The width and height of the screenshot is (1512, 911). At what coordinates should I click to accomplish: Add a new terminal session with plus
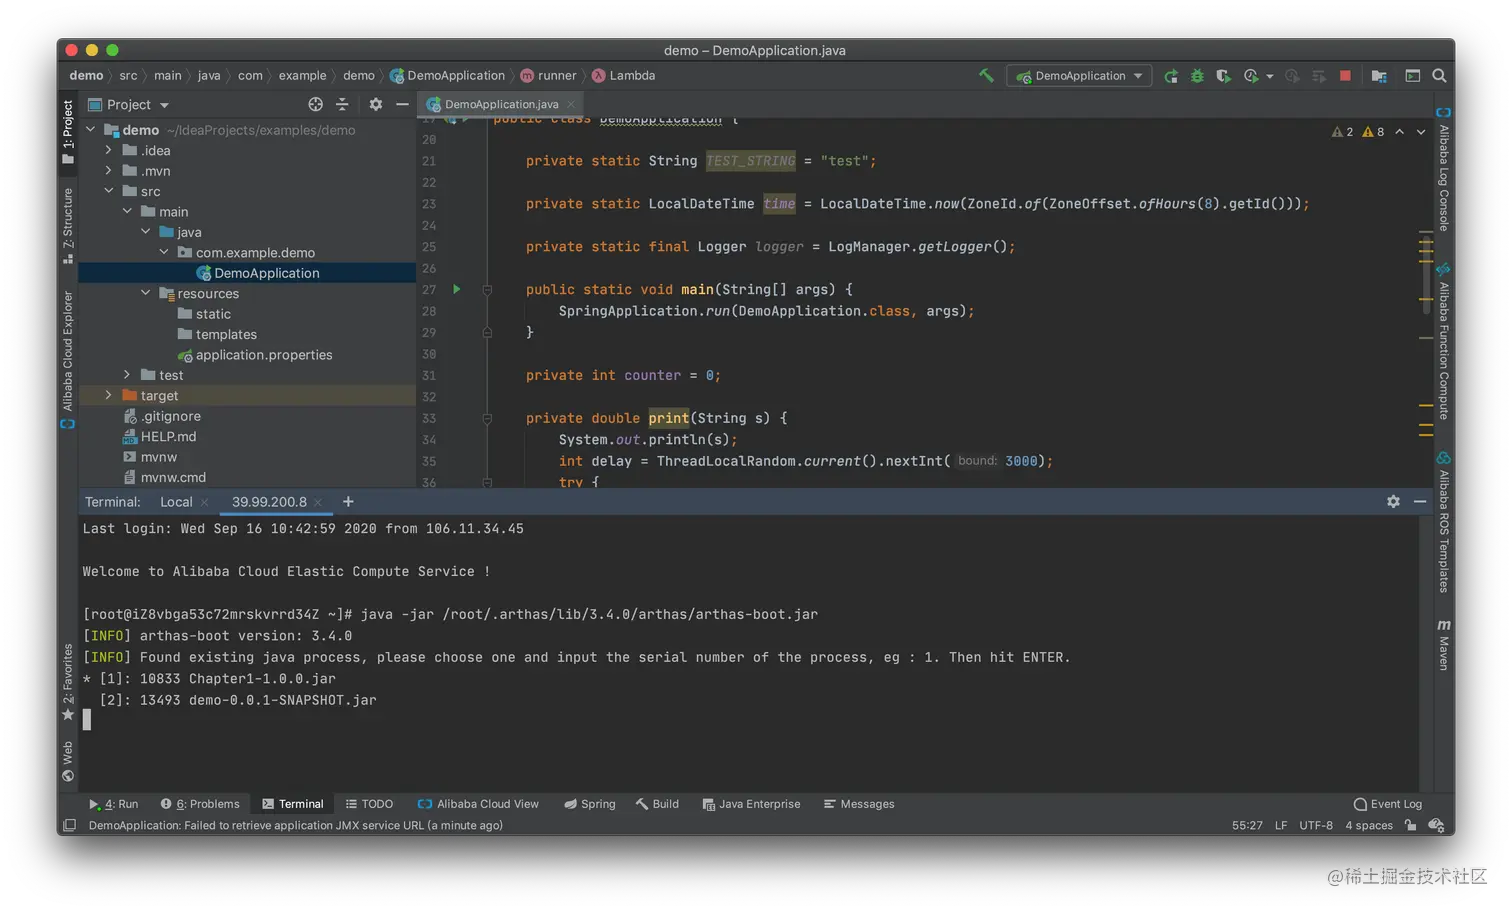pos(348,502)
